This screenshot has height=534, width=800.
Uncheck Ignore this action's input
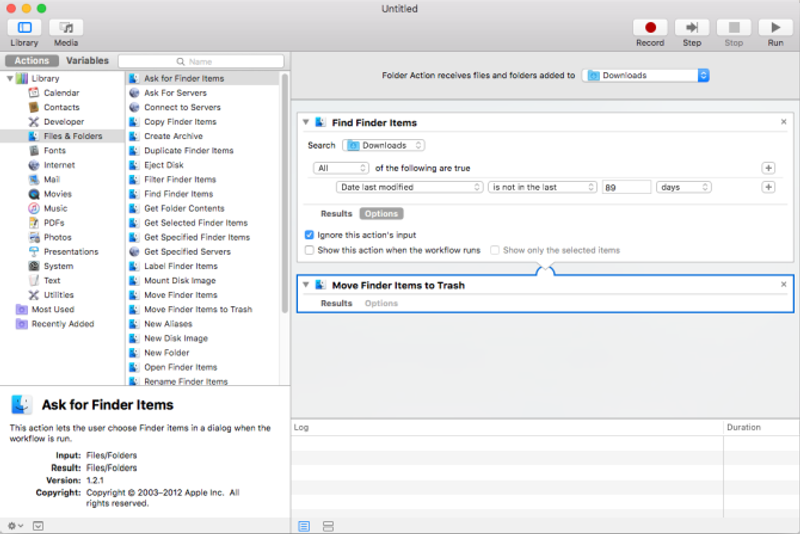click(309, 235)
